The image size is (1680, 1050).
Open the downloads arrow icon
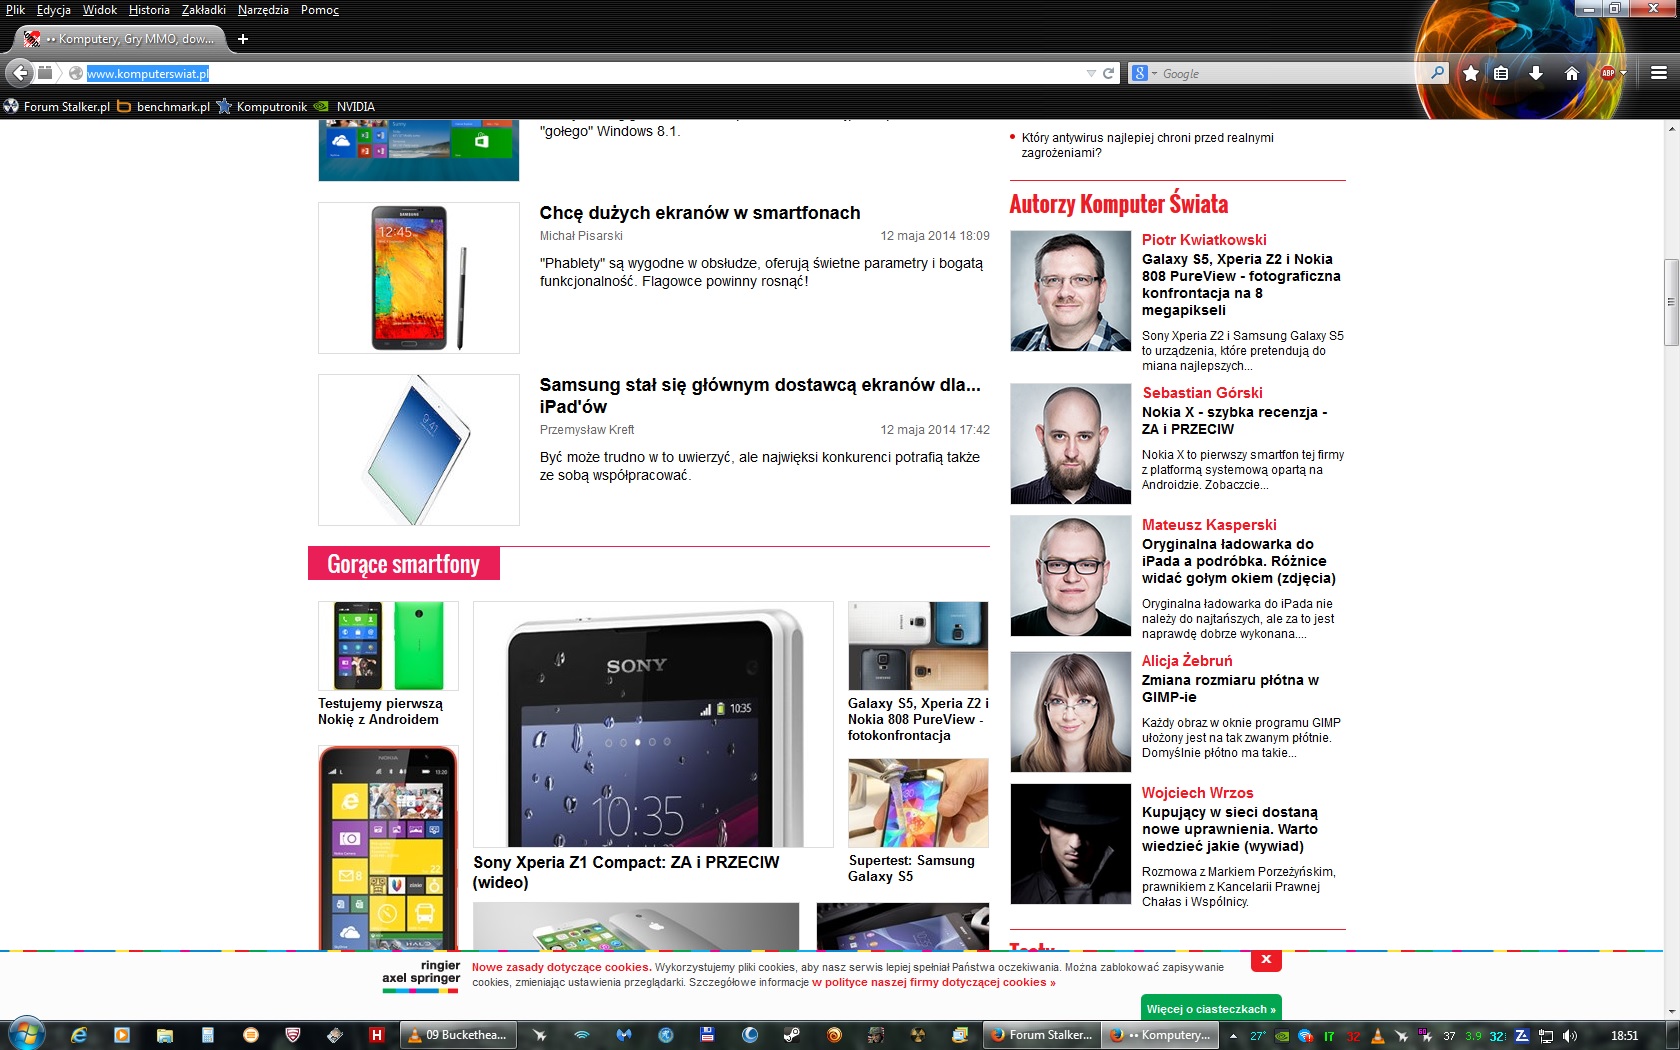1535,73
